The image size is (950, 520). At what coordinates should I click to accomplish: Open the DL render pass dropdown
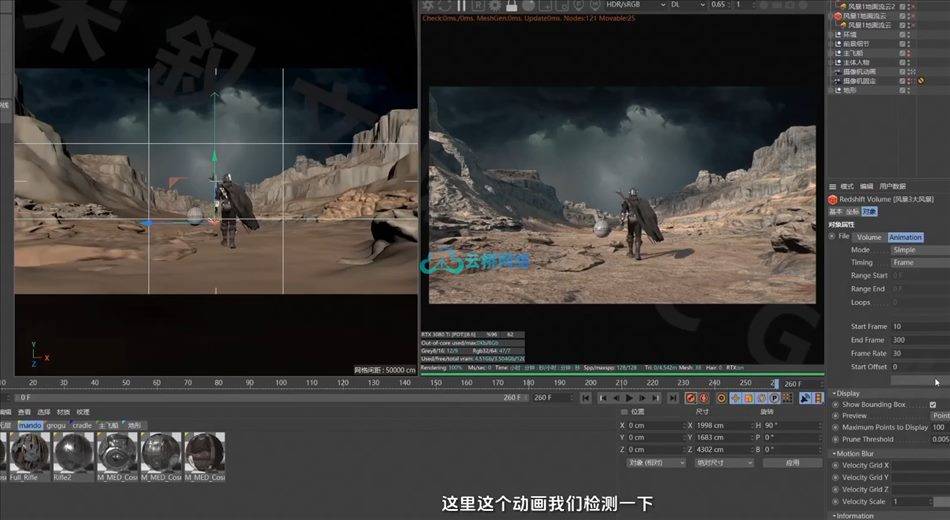688,4
